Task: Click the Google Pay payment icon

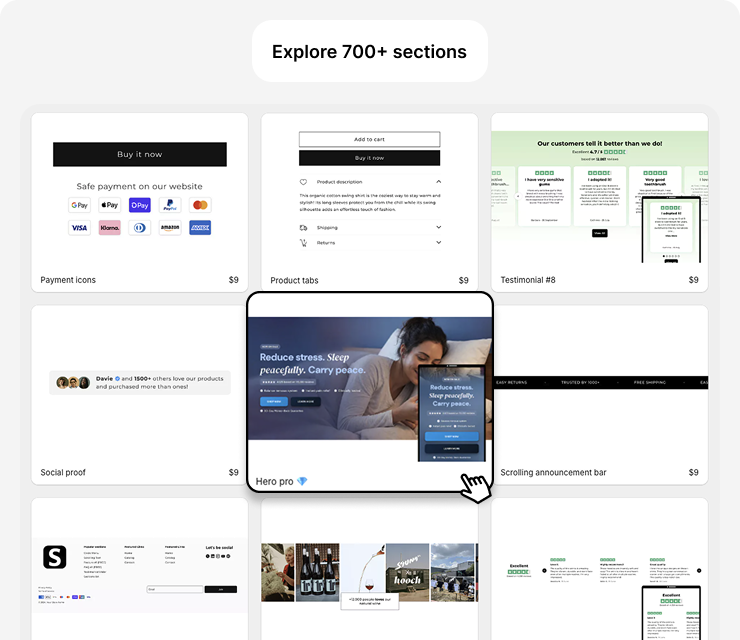Action: 79,205
